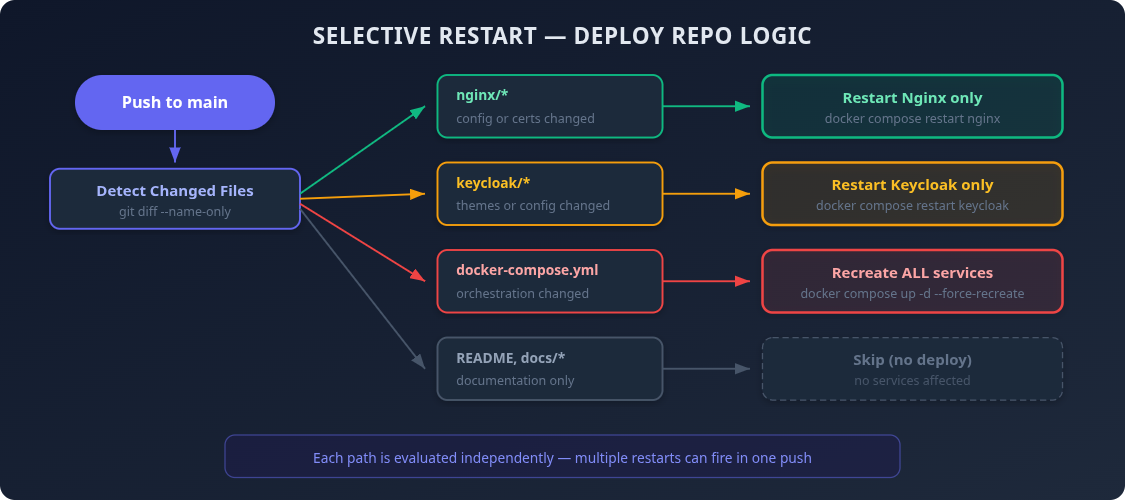Click the Skip (no deploy) box

coord(912,369)
